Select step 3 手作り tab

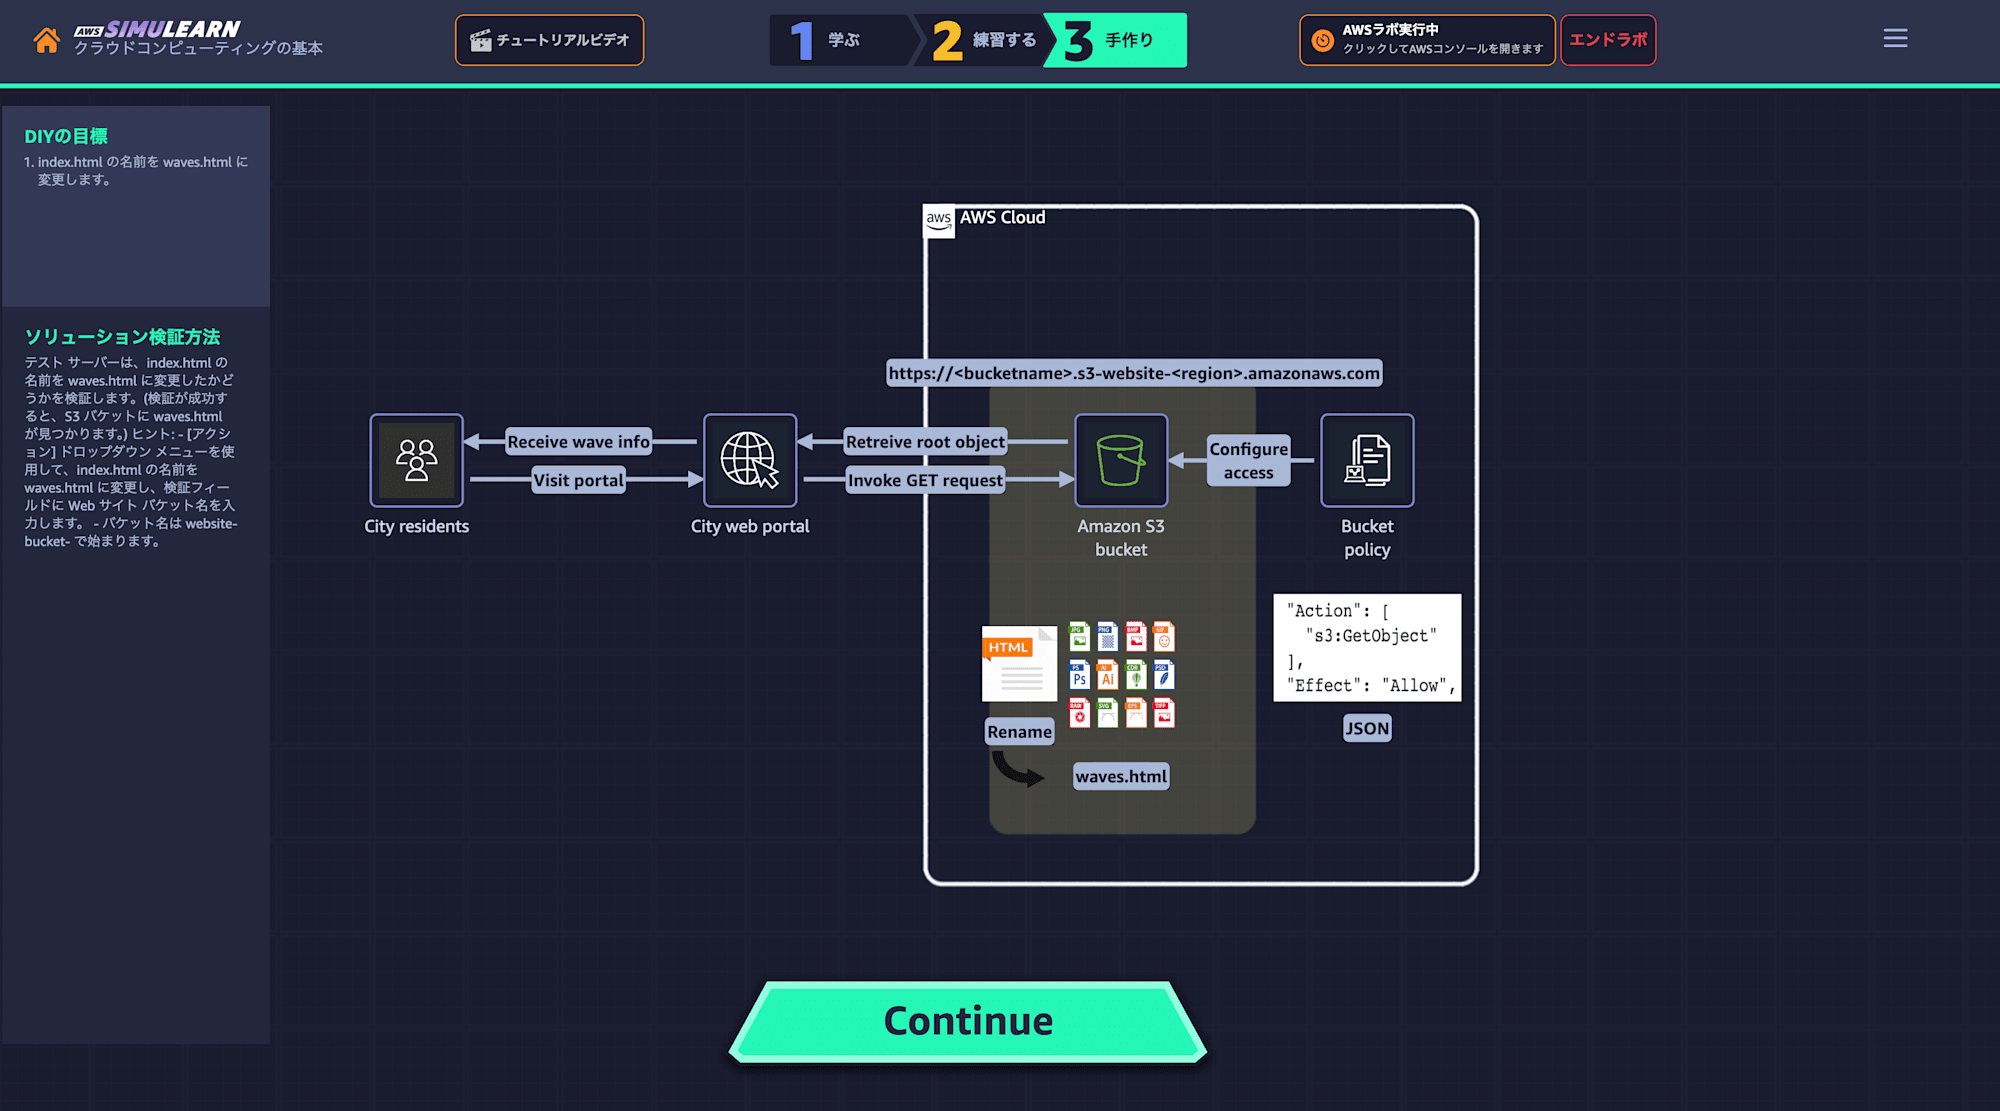point(1116,40)
